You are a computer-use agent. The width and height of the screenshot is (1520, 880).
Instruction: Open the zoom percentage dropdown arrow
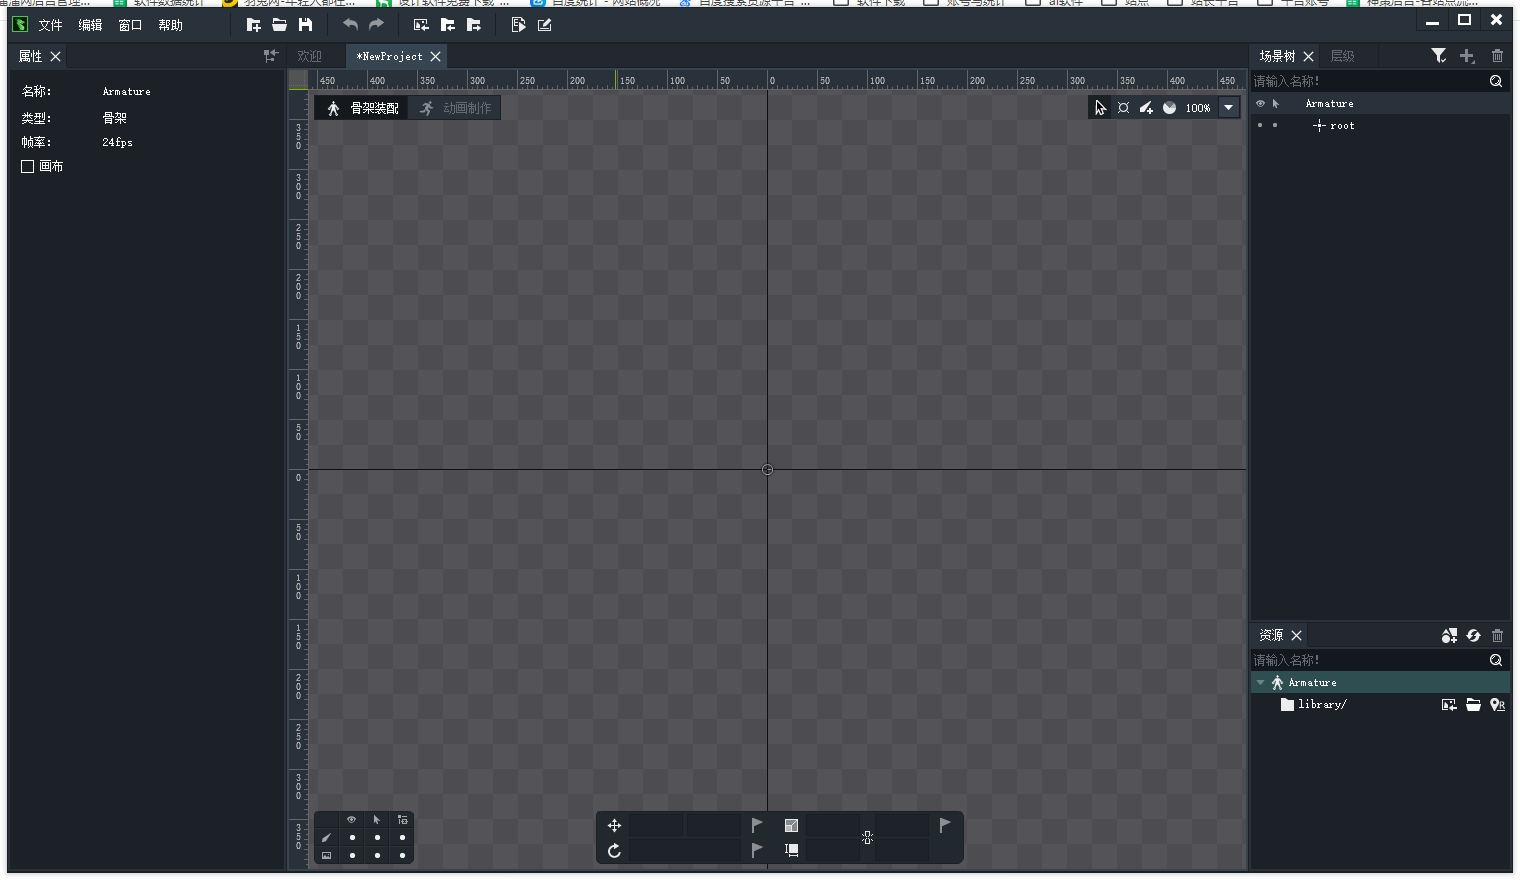(1229, 108)
